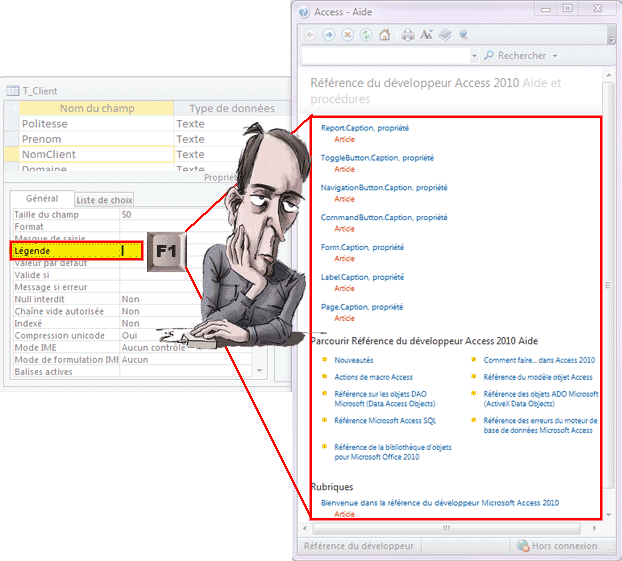Screen dimensions: 622x561
Task: Click the Refresh icon in help toolbar
Action: click(365, 35)
